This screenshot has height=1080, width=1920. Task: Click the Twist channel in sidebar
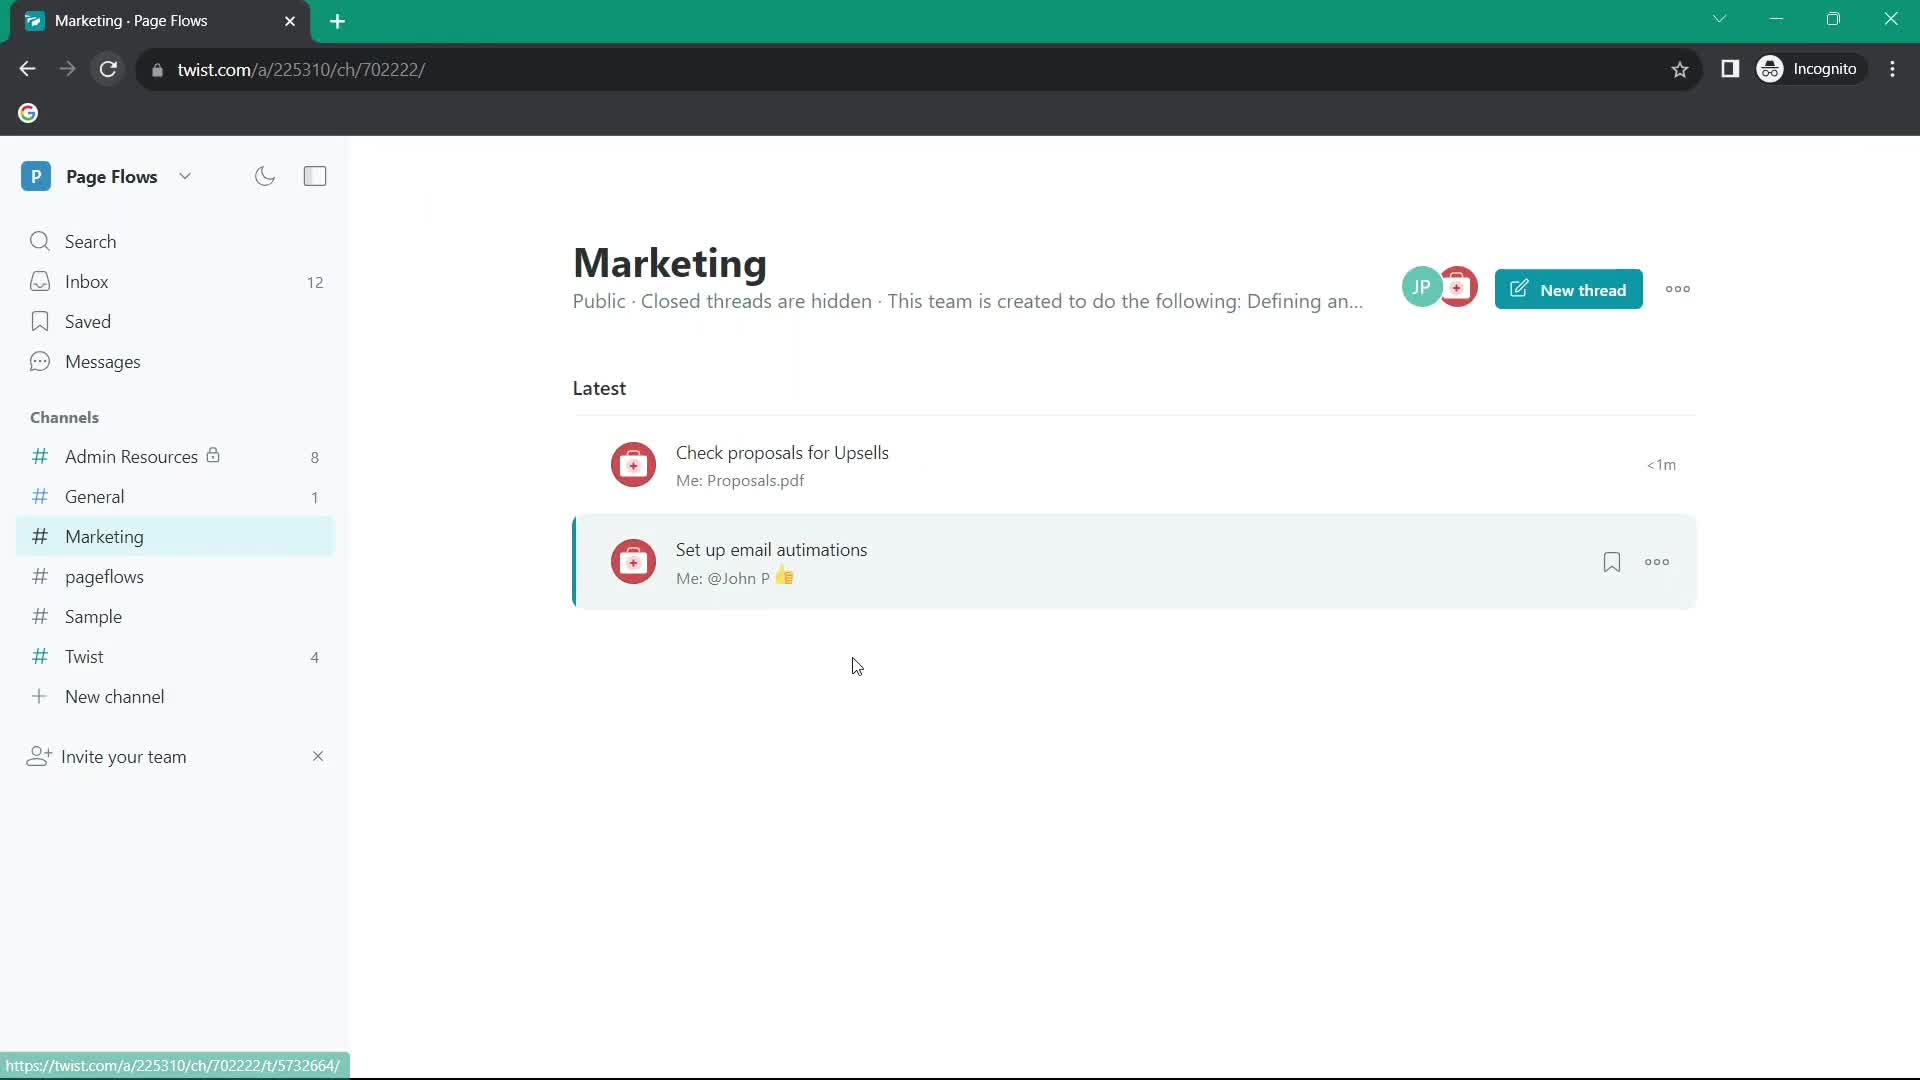click(x=83, y=655)
